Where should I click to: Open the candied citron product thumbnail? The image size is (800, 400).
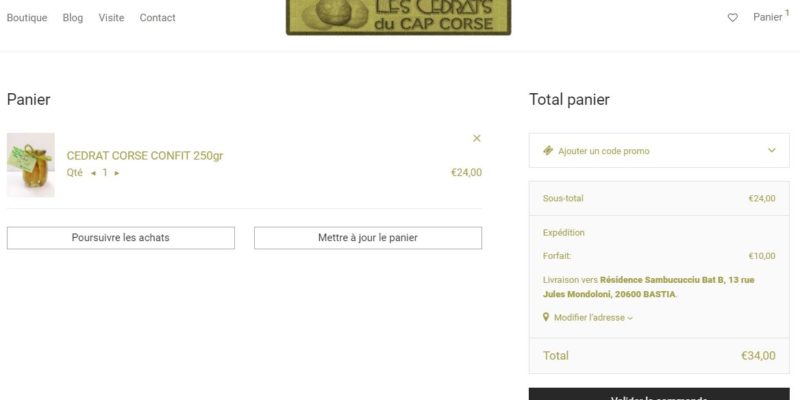click(x=31, y=165)
